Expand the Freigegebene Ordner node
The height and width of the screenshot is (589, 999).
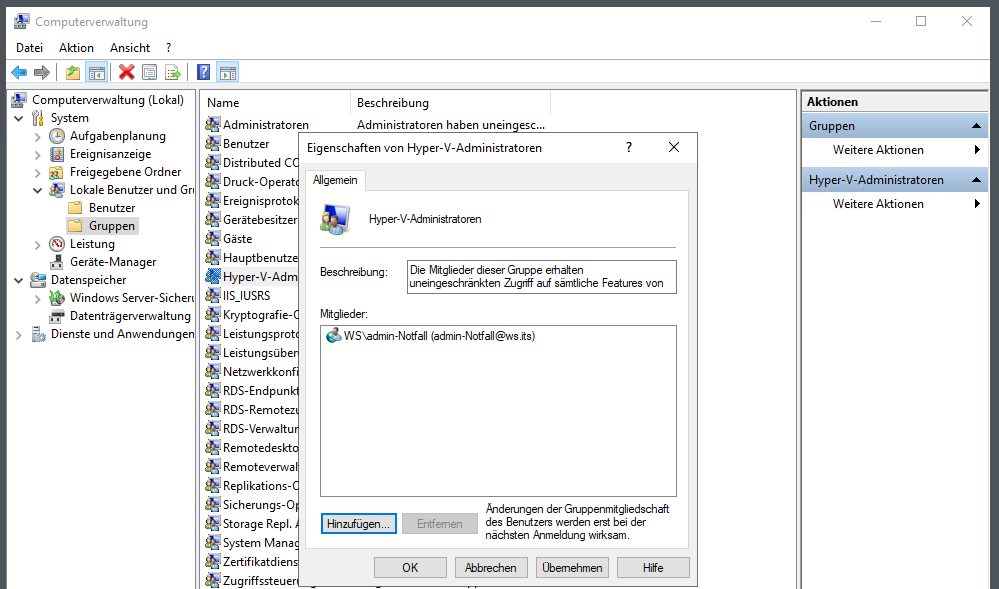(x=38, y=172)
